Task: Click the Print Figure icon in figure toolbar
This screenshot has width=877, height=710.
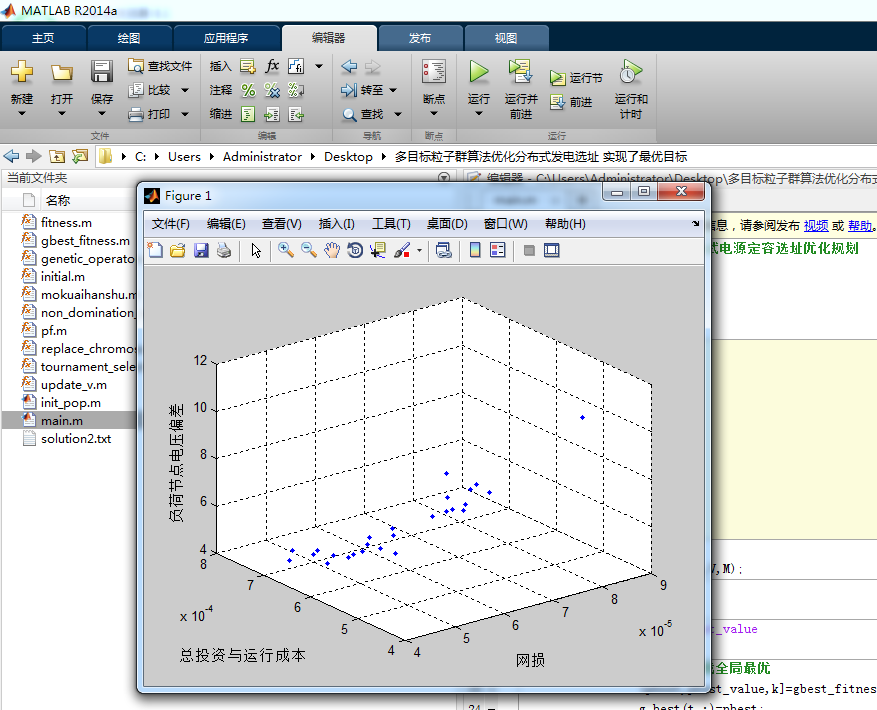Action: tap(224, 250)
